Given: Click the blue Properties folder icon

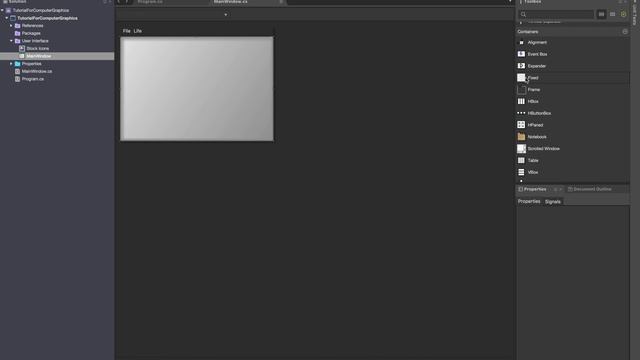Looking at the screenshot, I should (x=18, y=64).
